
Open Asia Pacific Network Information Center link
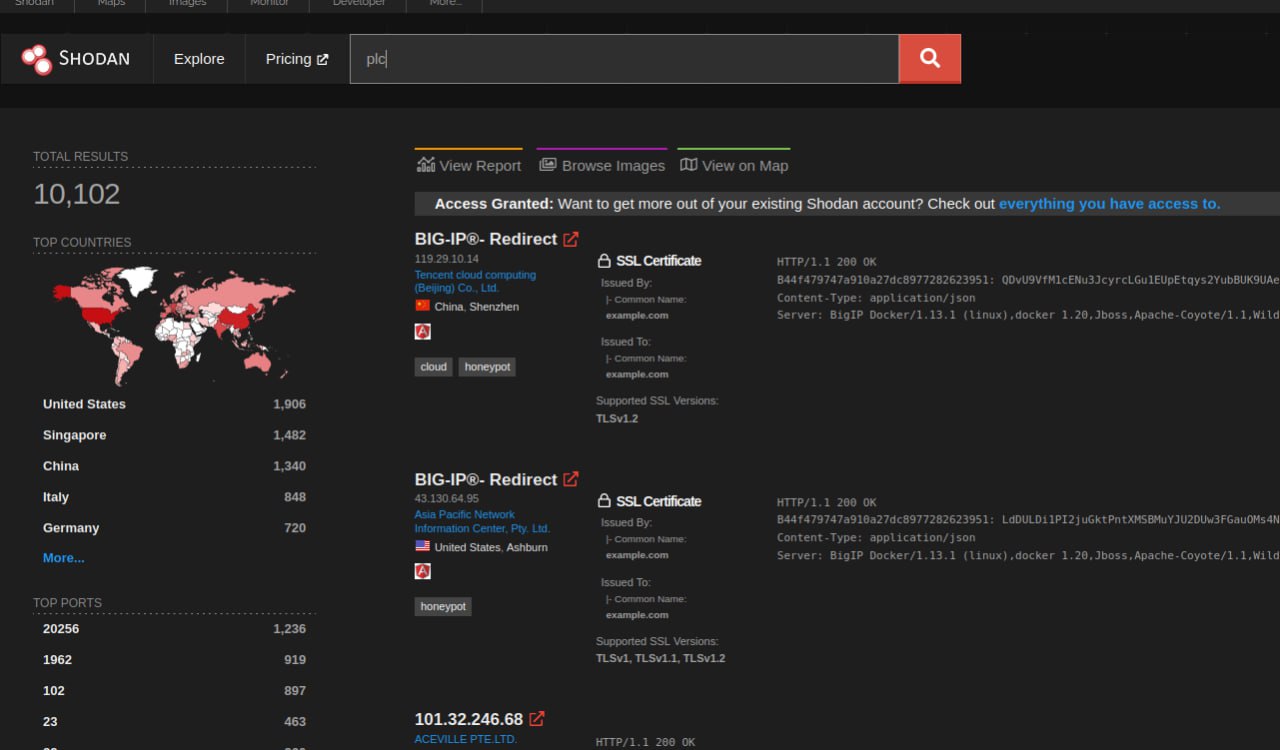pos(482,521)
